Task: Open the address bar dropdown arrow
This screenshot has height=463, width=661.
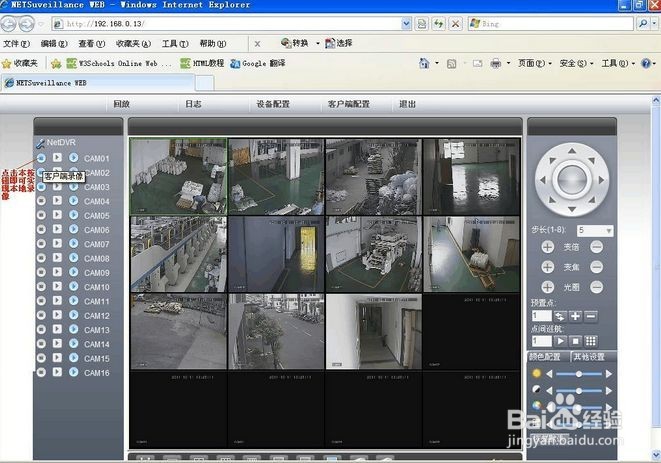Action: tap(406, 24)
